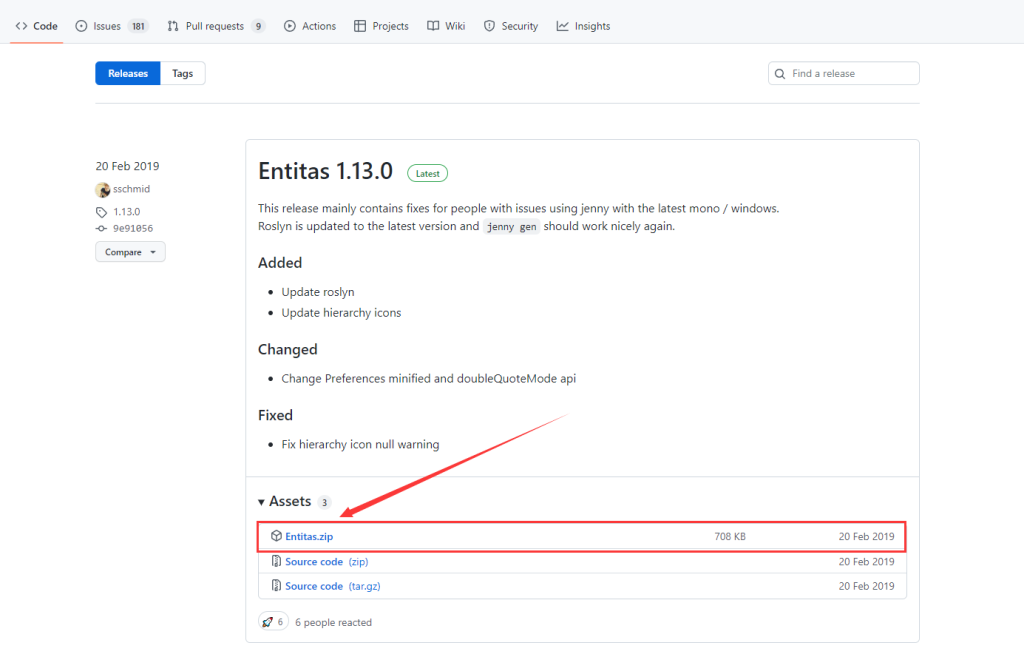This screenshot has width=1024, height=657.
Task: Open the Actions tab
Action: pyautogui.click(x=310, y=26)
